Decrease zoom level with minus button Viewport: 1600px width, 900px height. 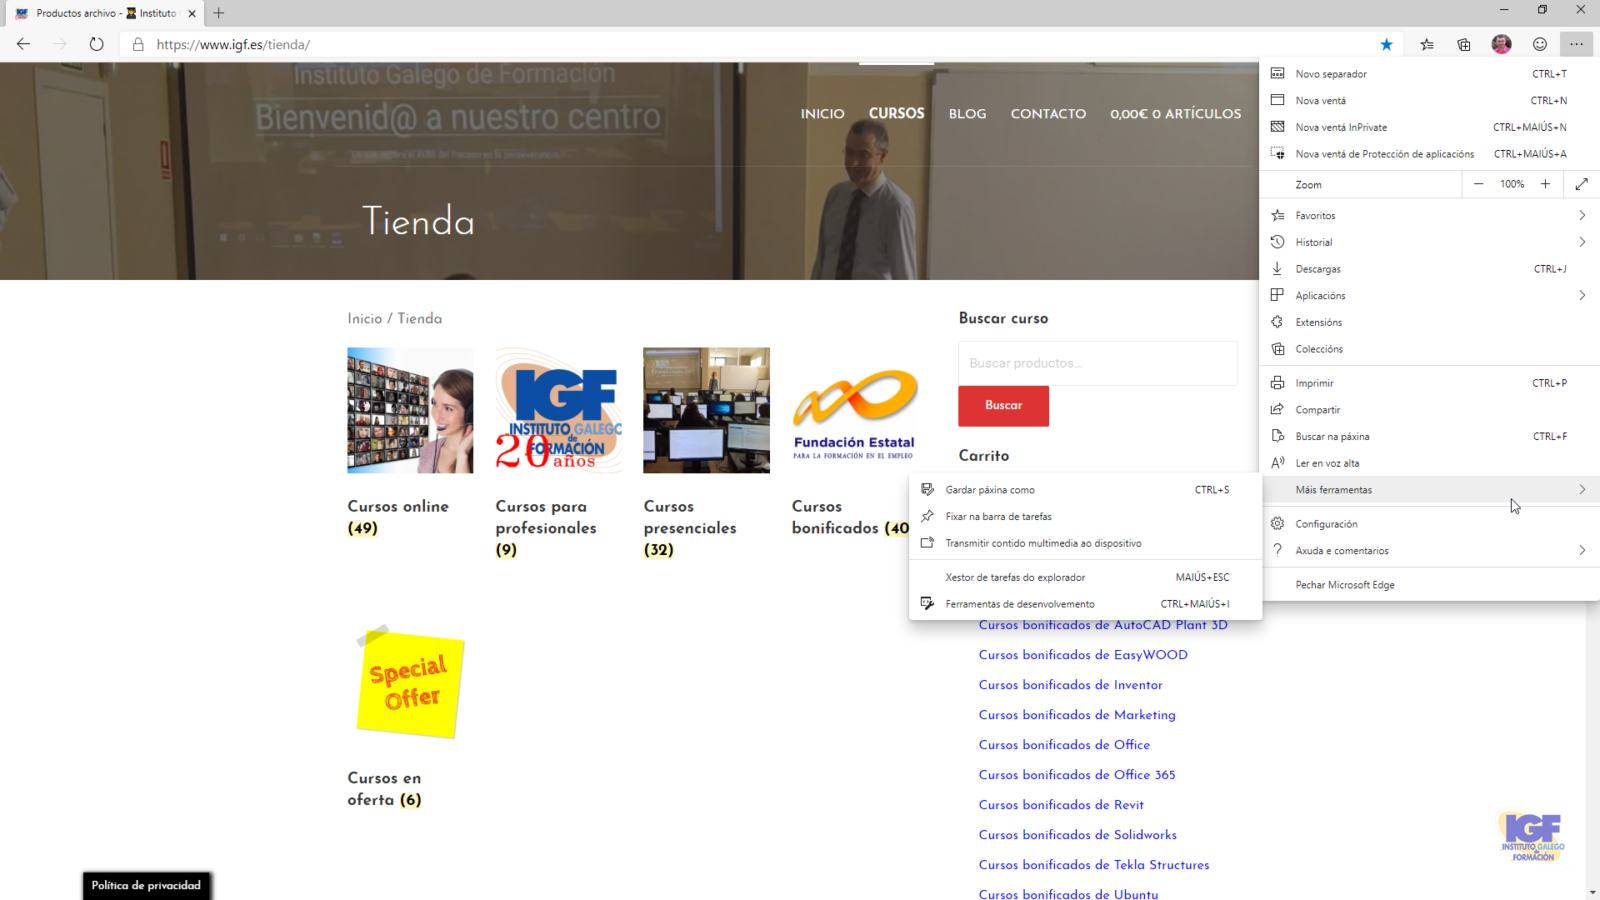point(1478,184)
